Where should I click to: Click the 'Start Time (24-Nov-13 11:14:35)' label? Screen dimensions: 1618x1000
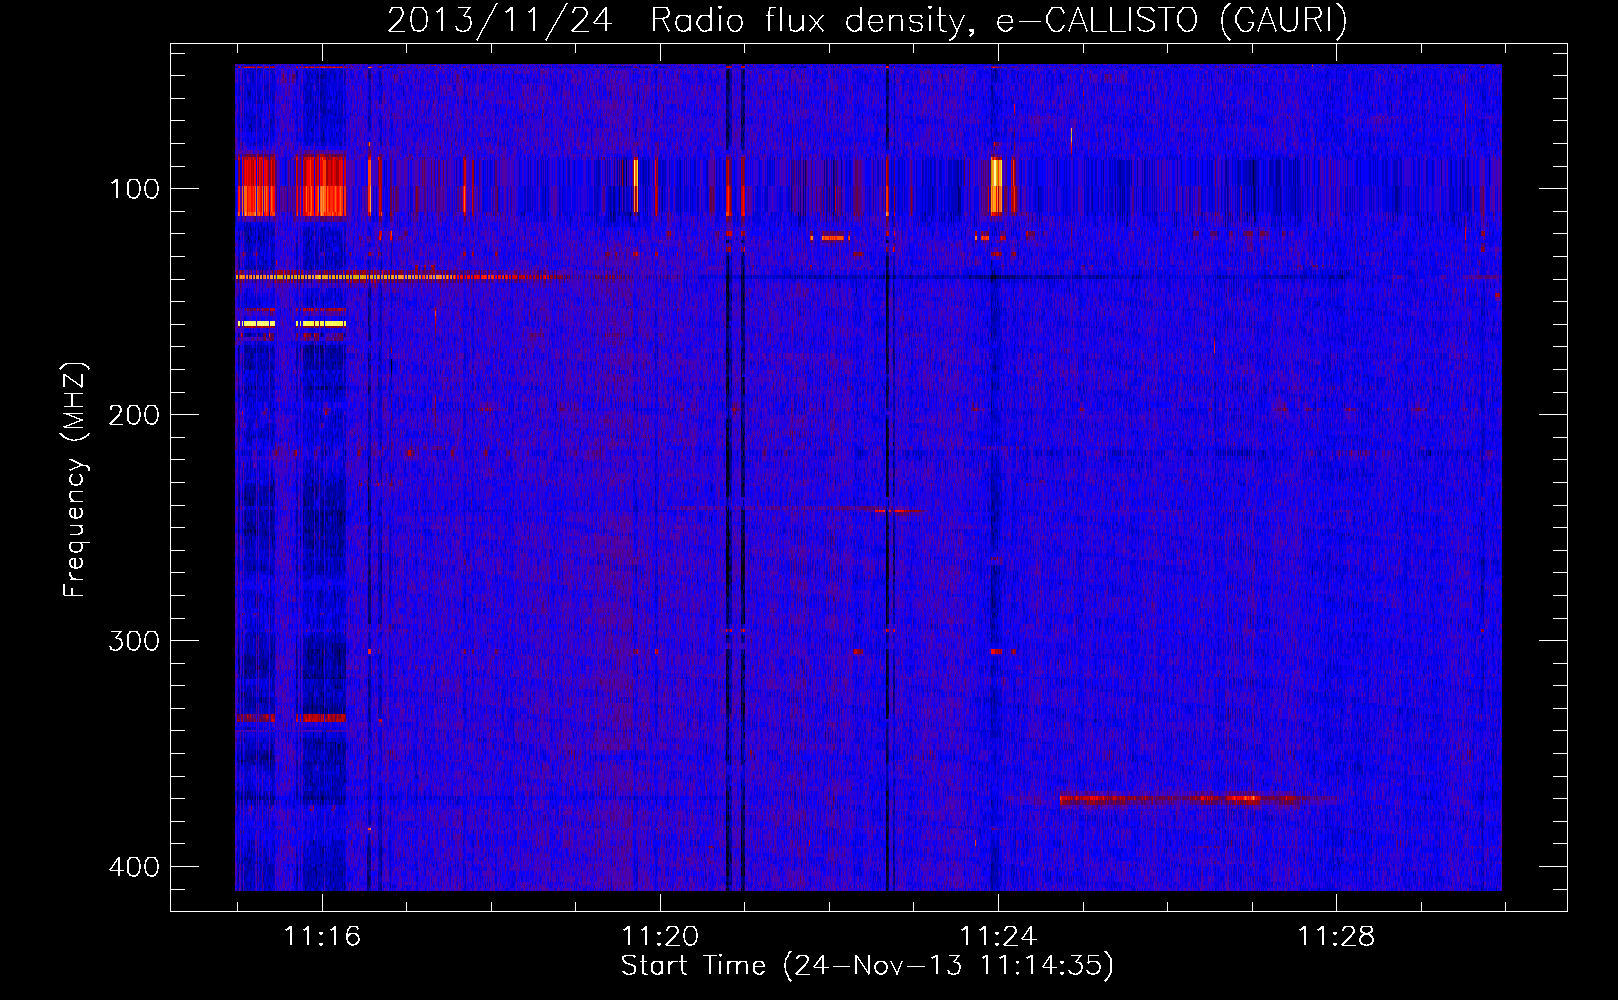[x=867, y=966]
